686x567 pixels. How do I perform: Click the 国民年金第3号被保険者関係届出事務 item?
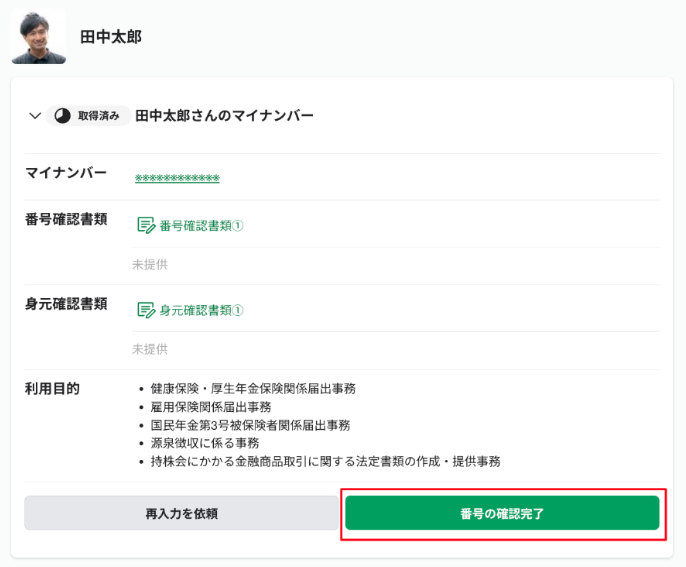pyautogui.click(x=250, y=425)
